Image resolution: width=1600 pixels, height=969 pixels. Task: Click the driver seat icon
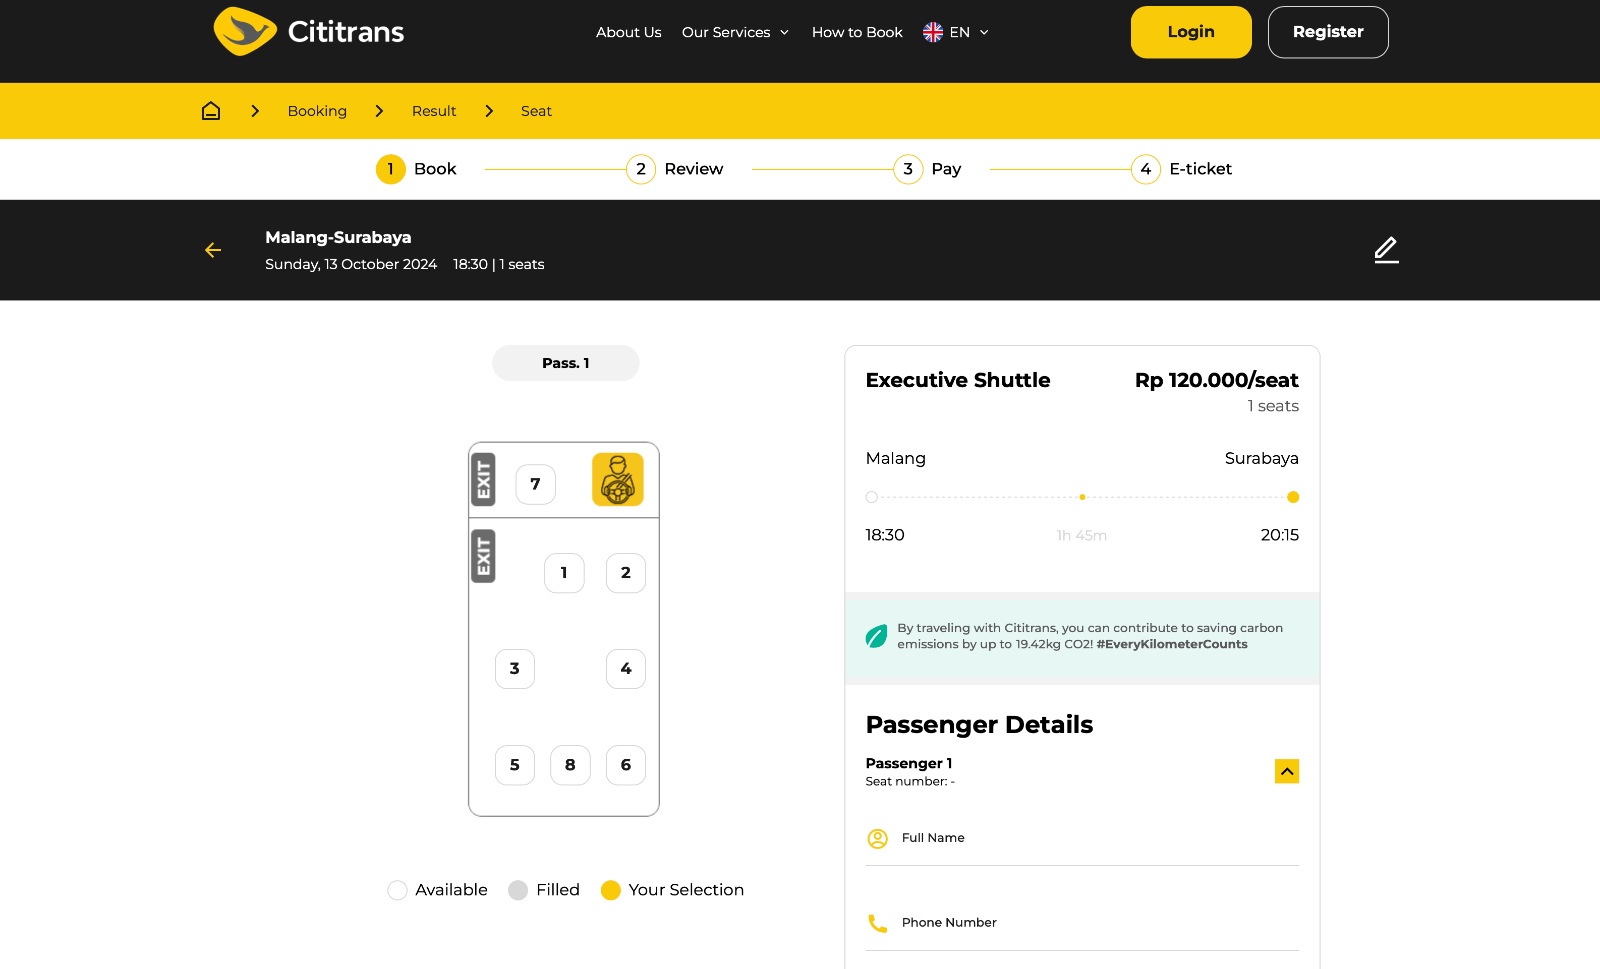coord(617,479)
